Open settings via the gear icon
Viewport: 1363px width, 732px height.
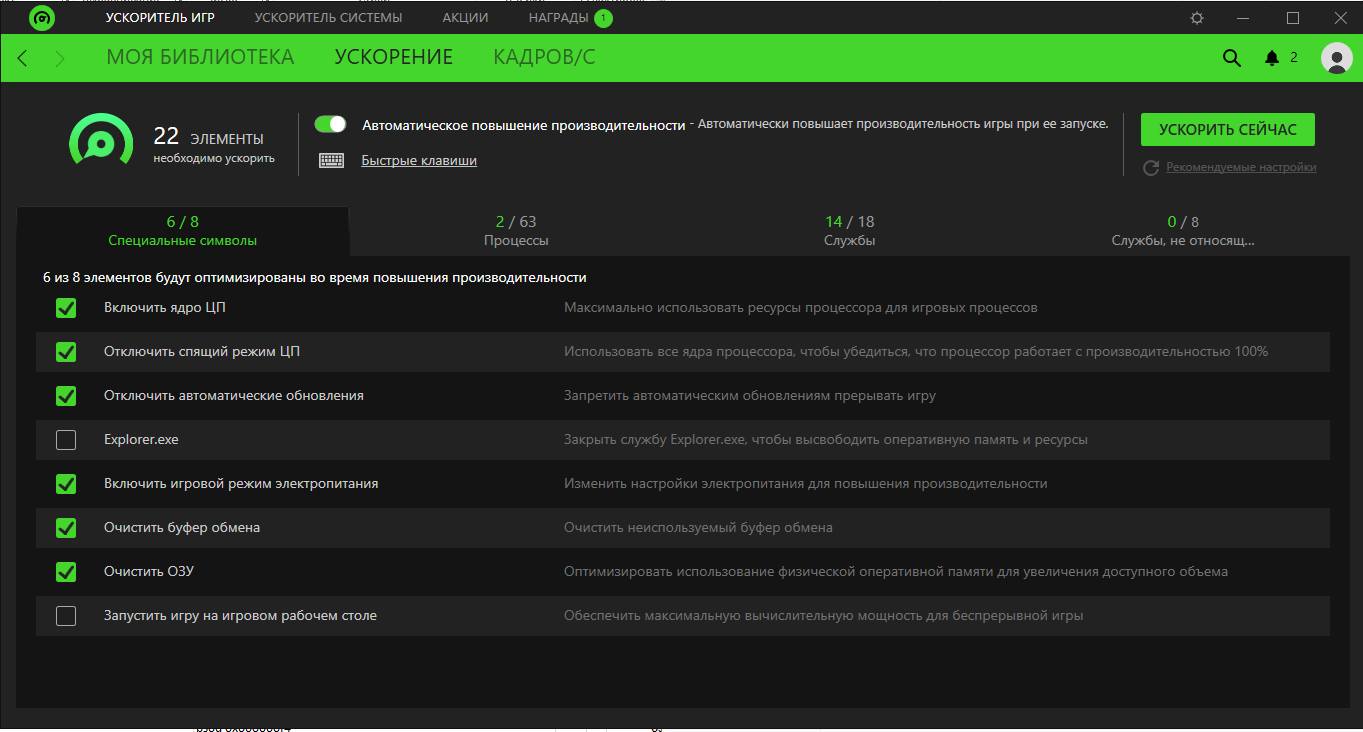point(1196,18)
